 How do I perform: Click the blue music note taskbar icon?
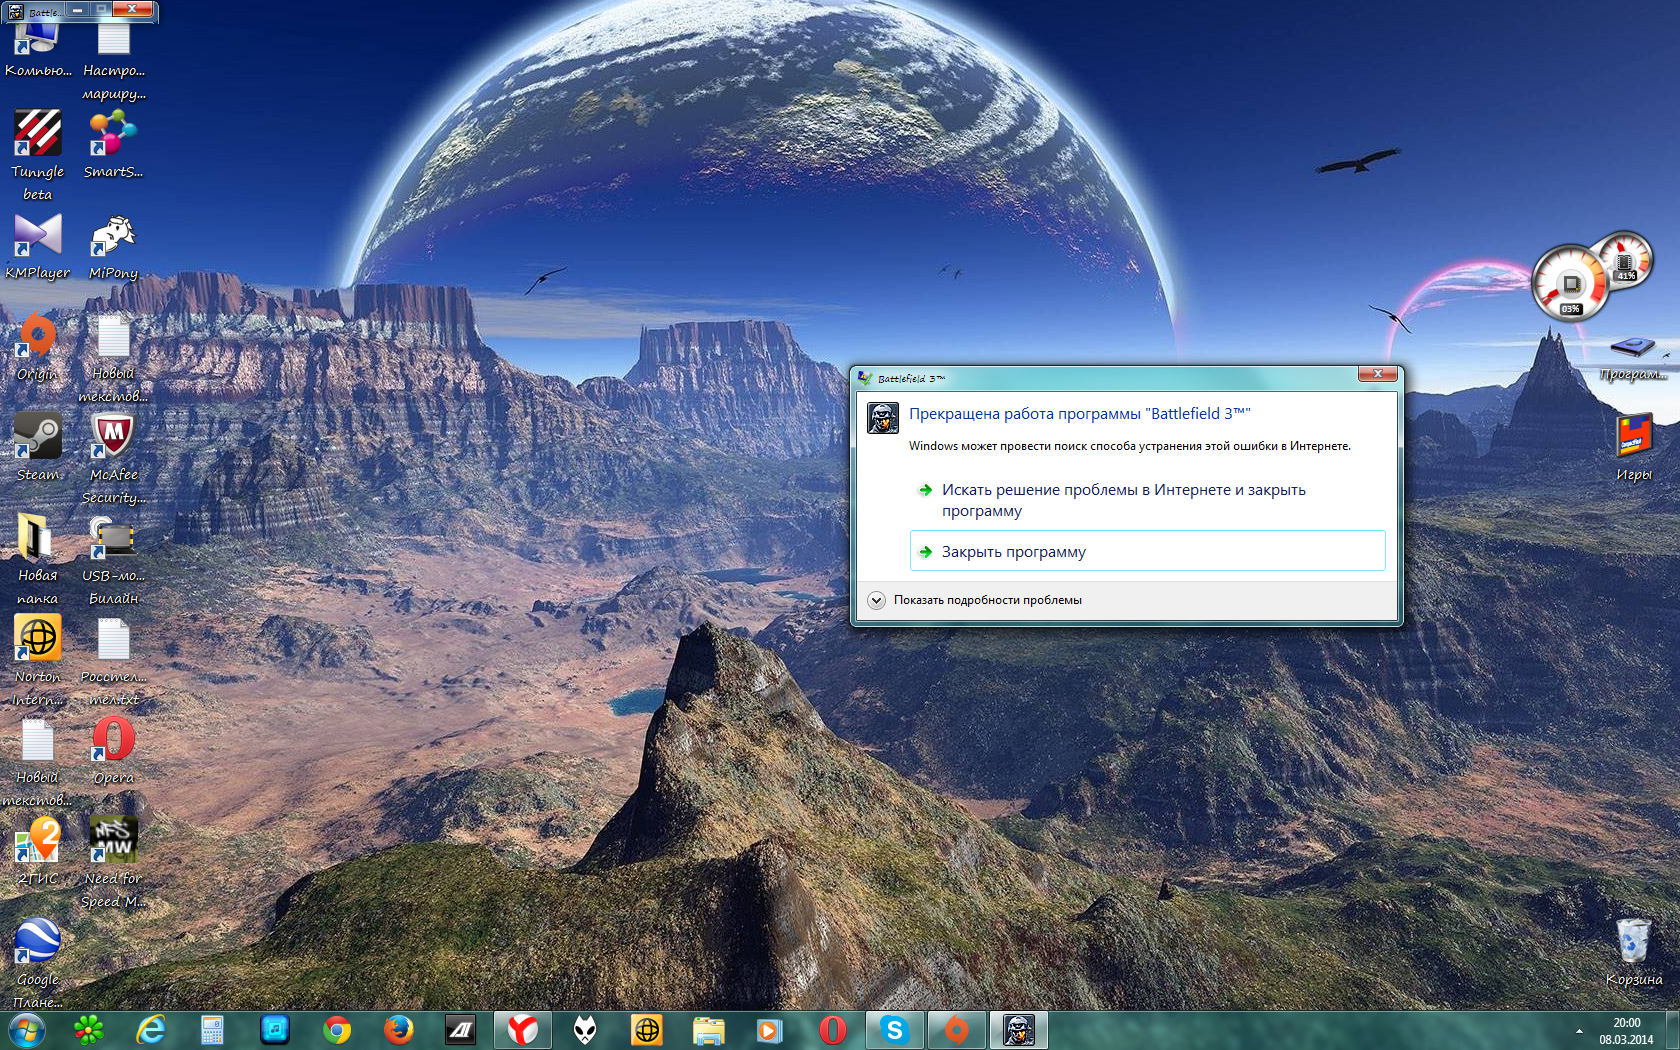click(x=275, y=1029)
